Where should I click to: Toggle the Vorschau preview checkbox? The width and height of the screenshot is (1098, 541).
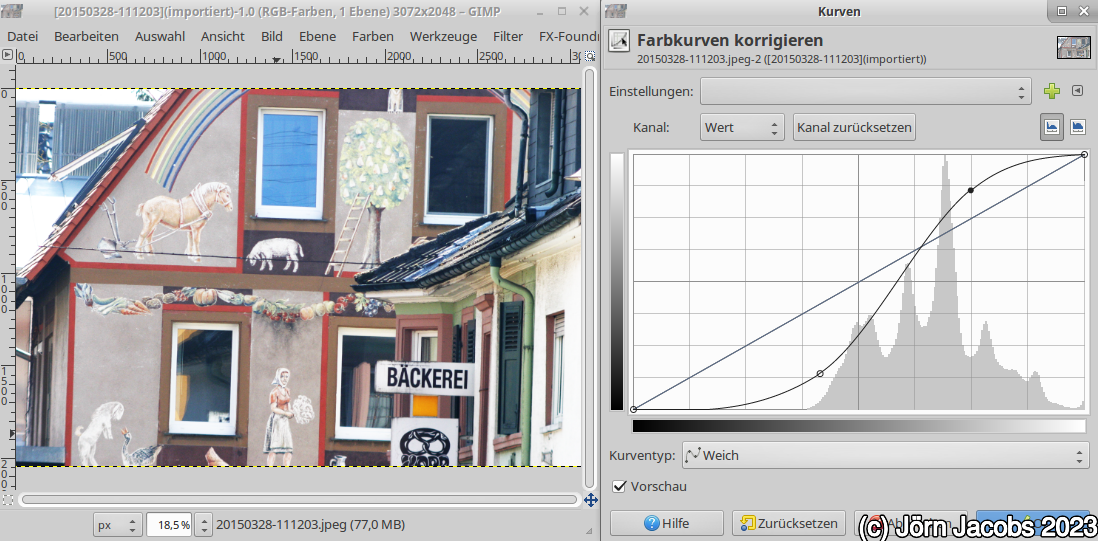click(619, 487)
